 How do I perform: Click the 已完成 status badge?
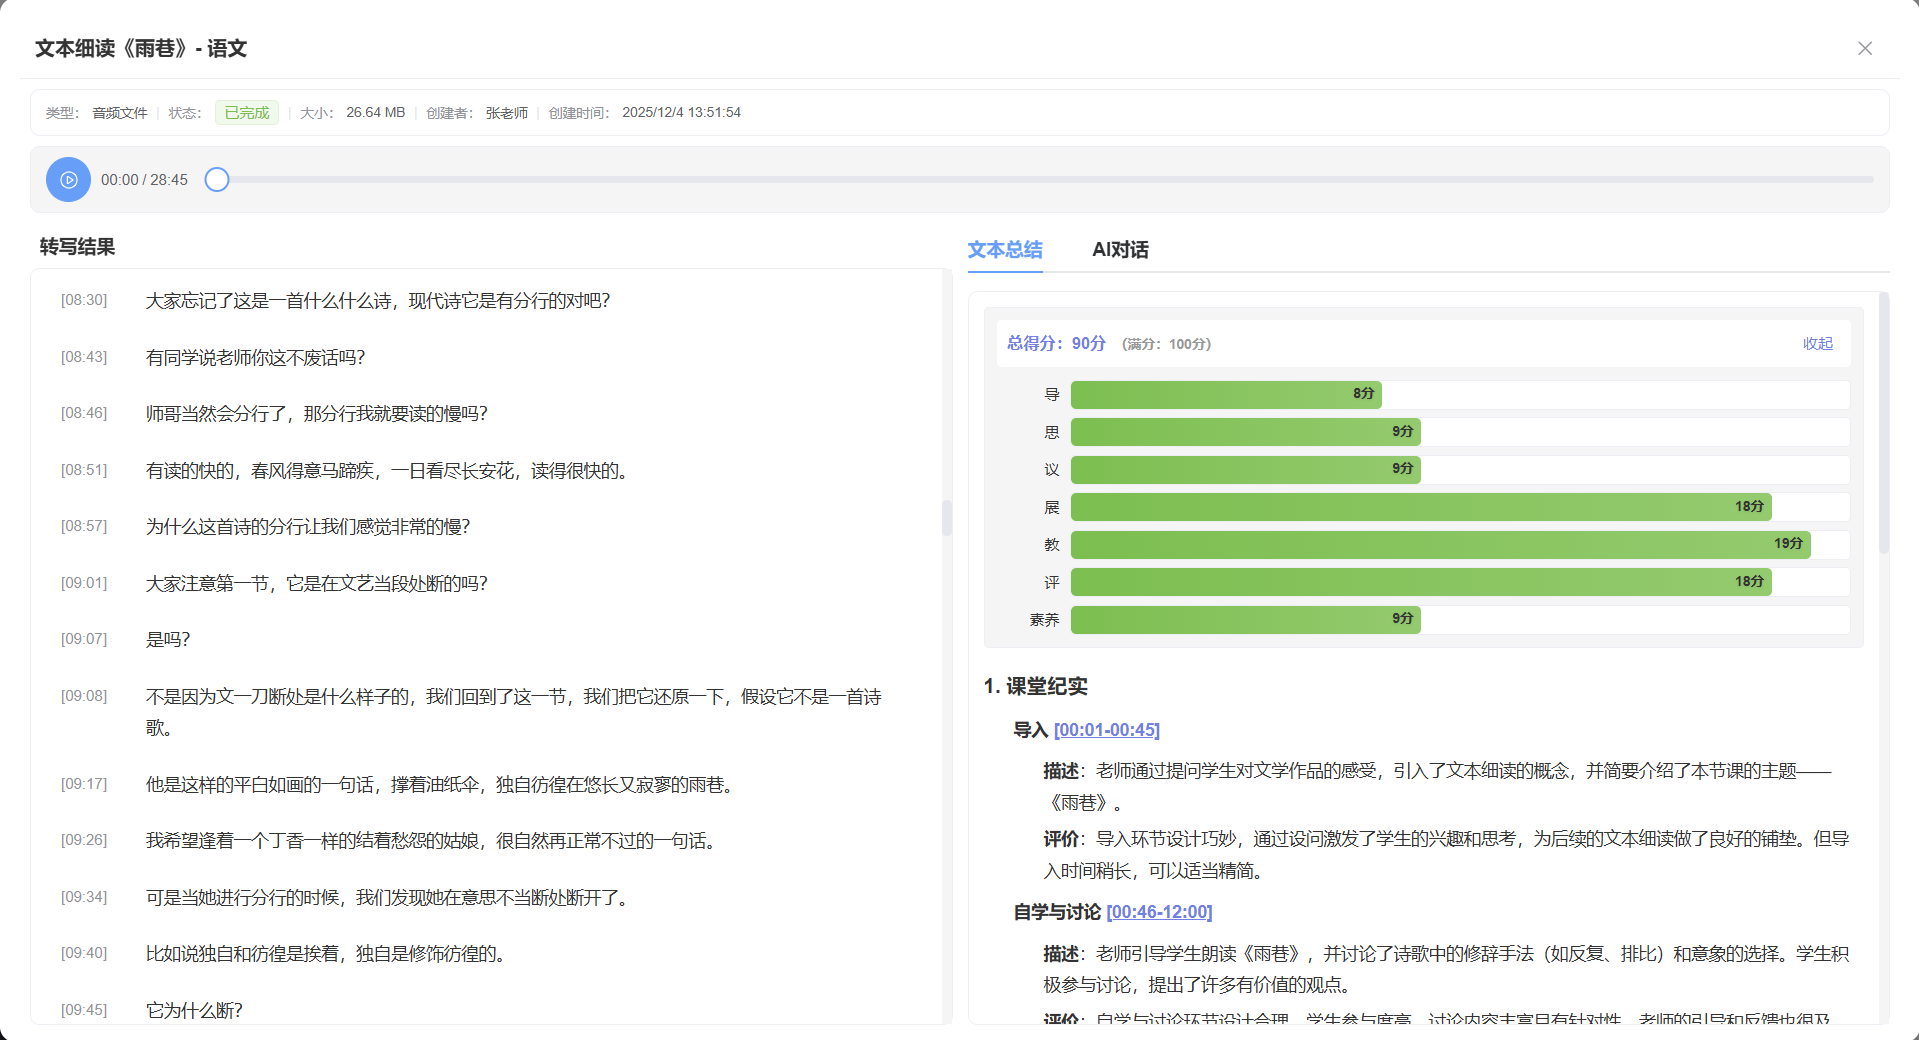pos(245,112)
